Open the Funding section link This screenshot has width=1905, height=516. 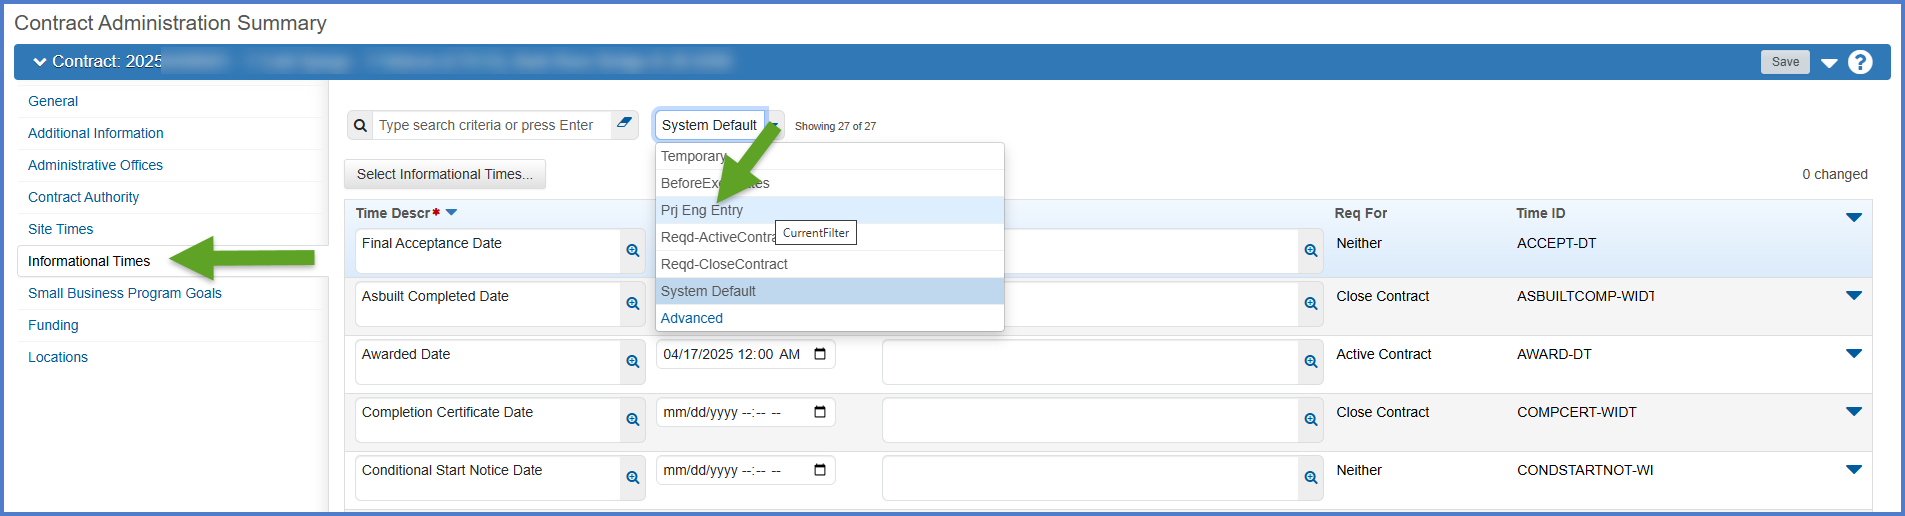click(x=53, y=325)
